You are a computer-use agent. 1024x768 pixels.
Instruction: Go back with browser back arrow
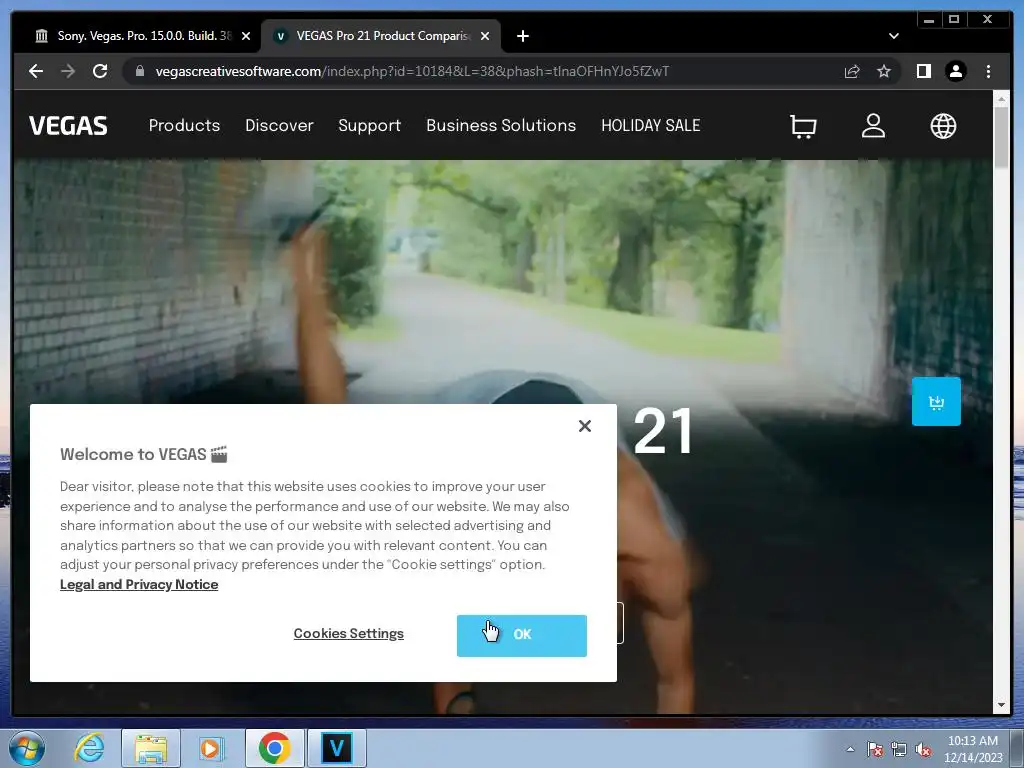[x=36, y=71]
